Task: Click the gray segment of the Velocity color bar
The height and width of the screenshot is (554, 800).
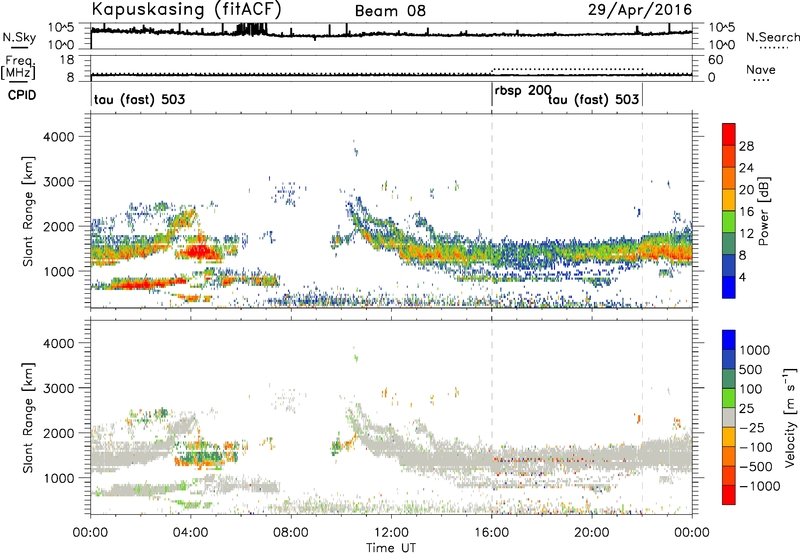Action: [729, 417]
